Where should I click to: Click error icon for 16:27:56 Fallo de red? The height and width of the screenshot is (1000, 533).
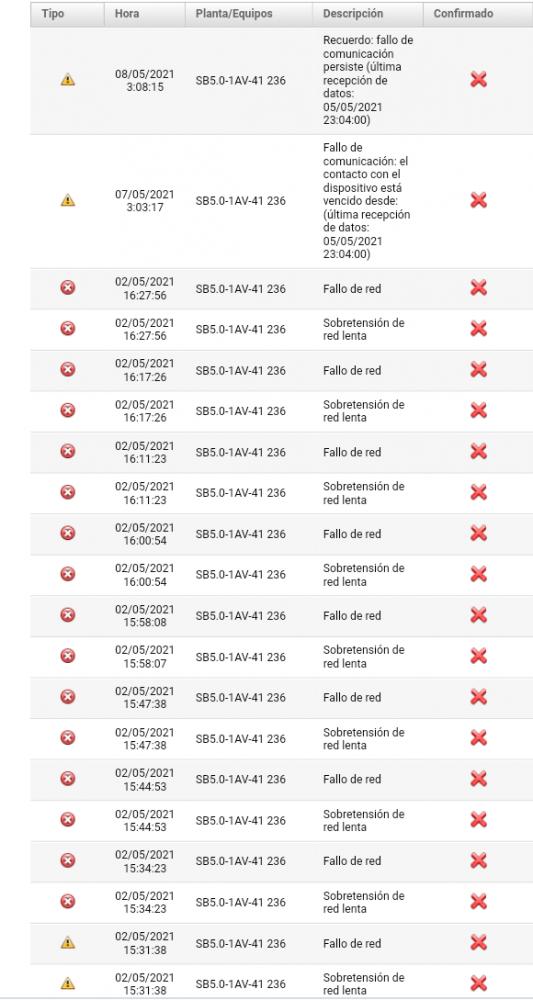click(68, 288)
